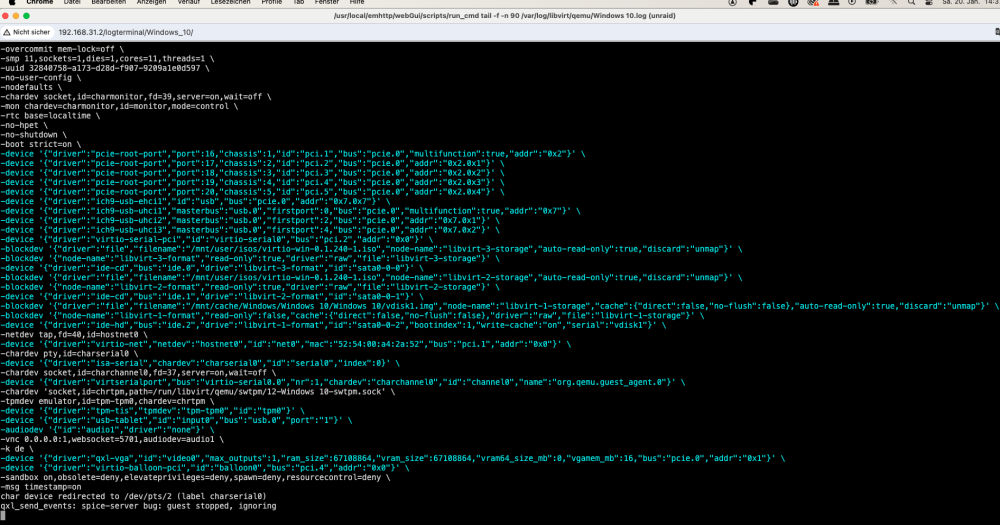The width and height of the screenshot is (1000, 525).
Task: Click the 'isa-serial' device line
Action: point(200,364)
